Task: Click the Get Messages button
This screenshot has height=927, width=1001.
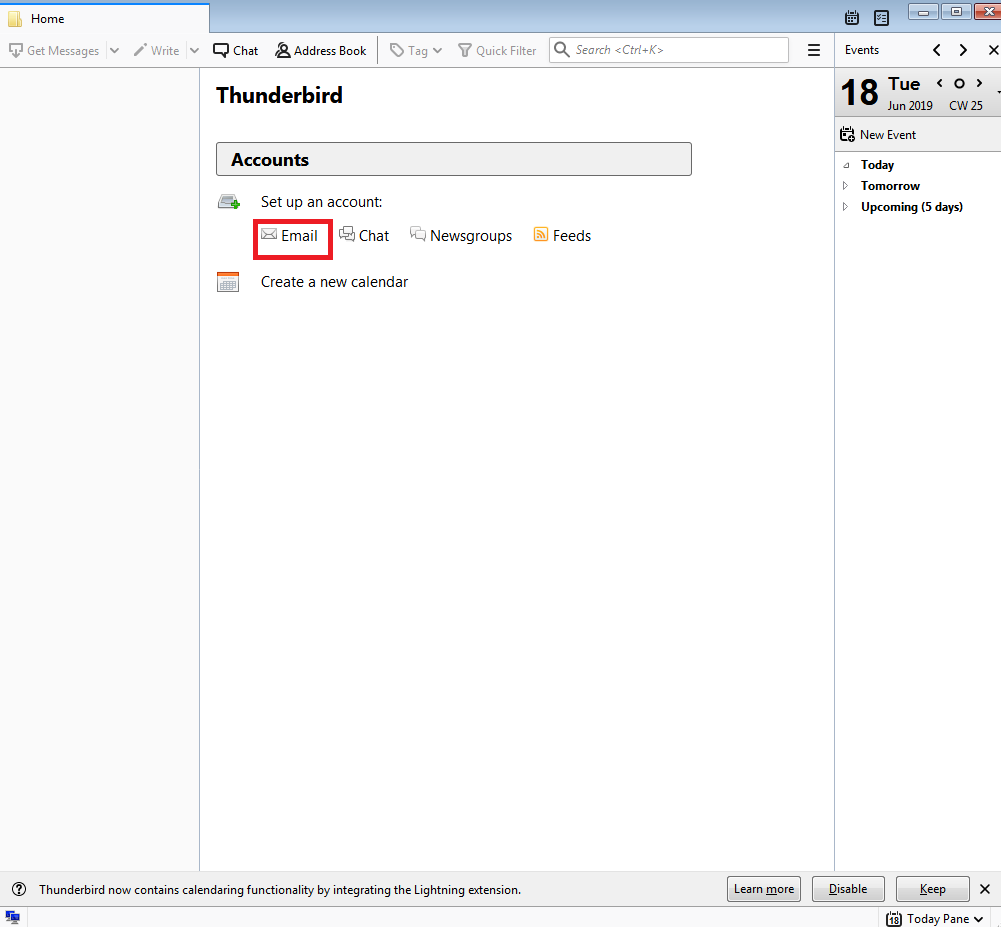Action: pyautogui.click(x=54, y=50)
